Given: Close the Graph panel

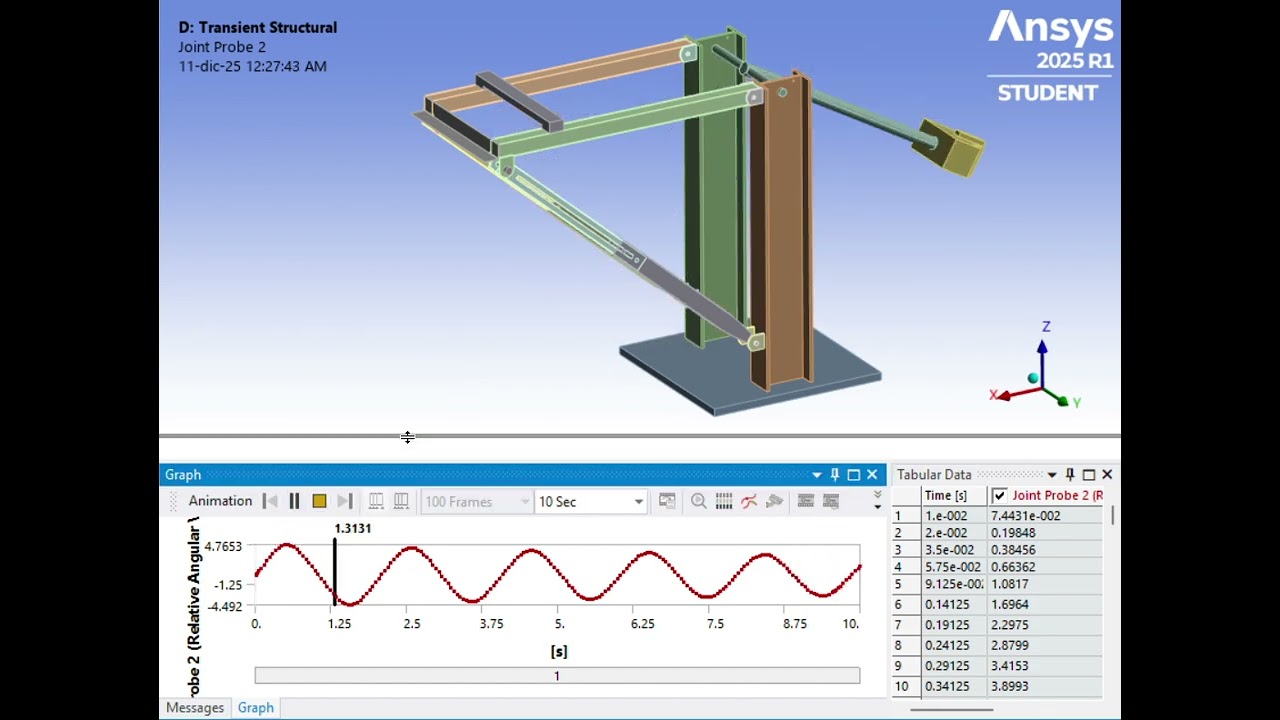Looking at the screenshot, I should (x=872, y=475).
